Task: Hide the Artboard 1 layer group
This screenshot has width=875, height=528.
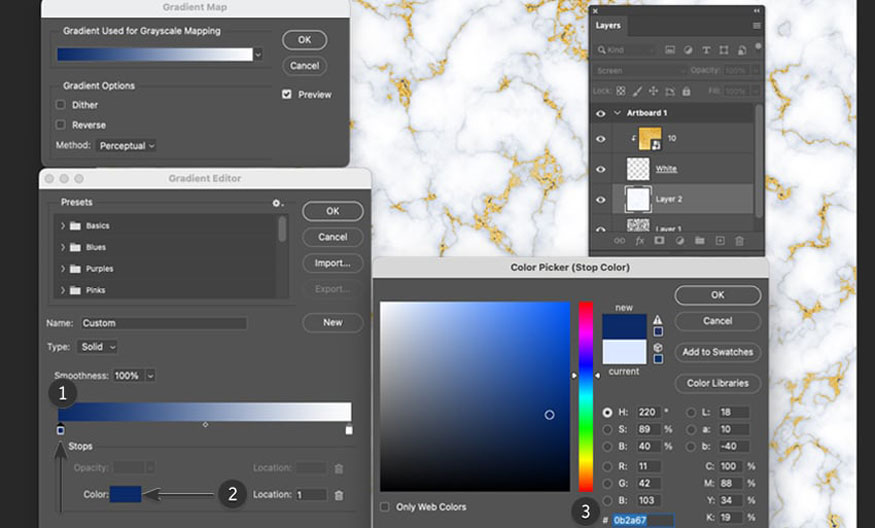Action: (x=600, y=113)
